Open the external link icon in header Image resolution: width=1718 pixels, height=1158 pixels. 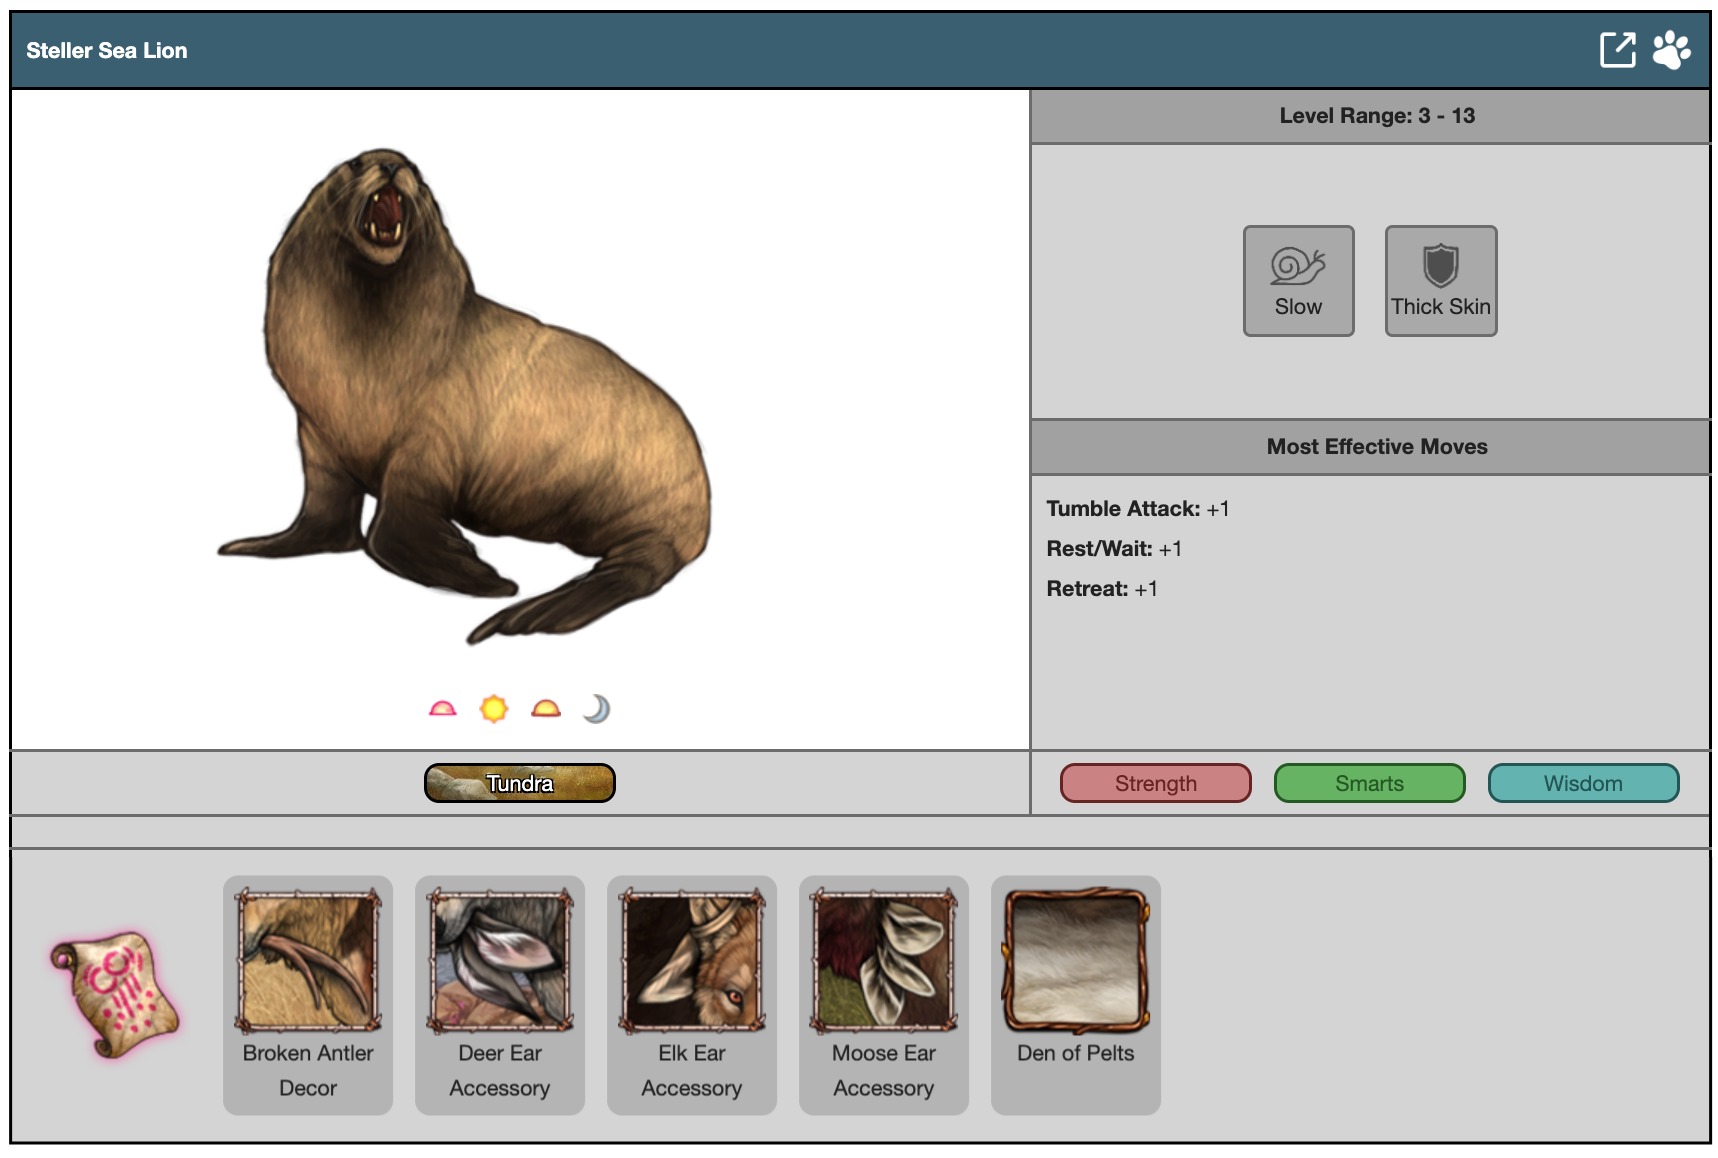click(1617, 50)
